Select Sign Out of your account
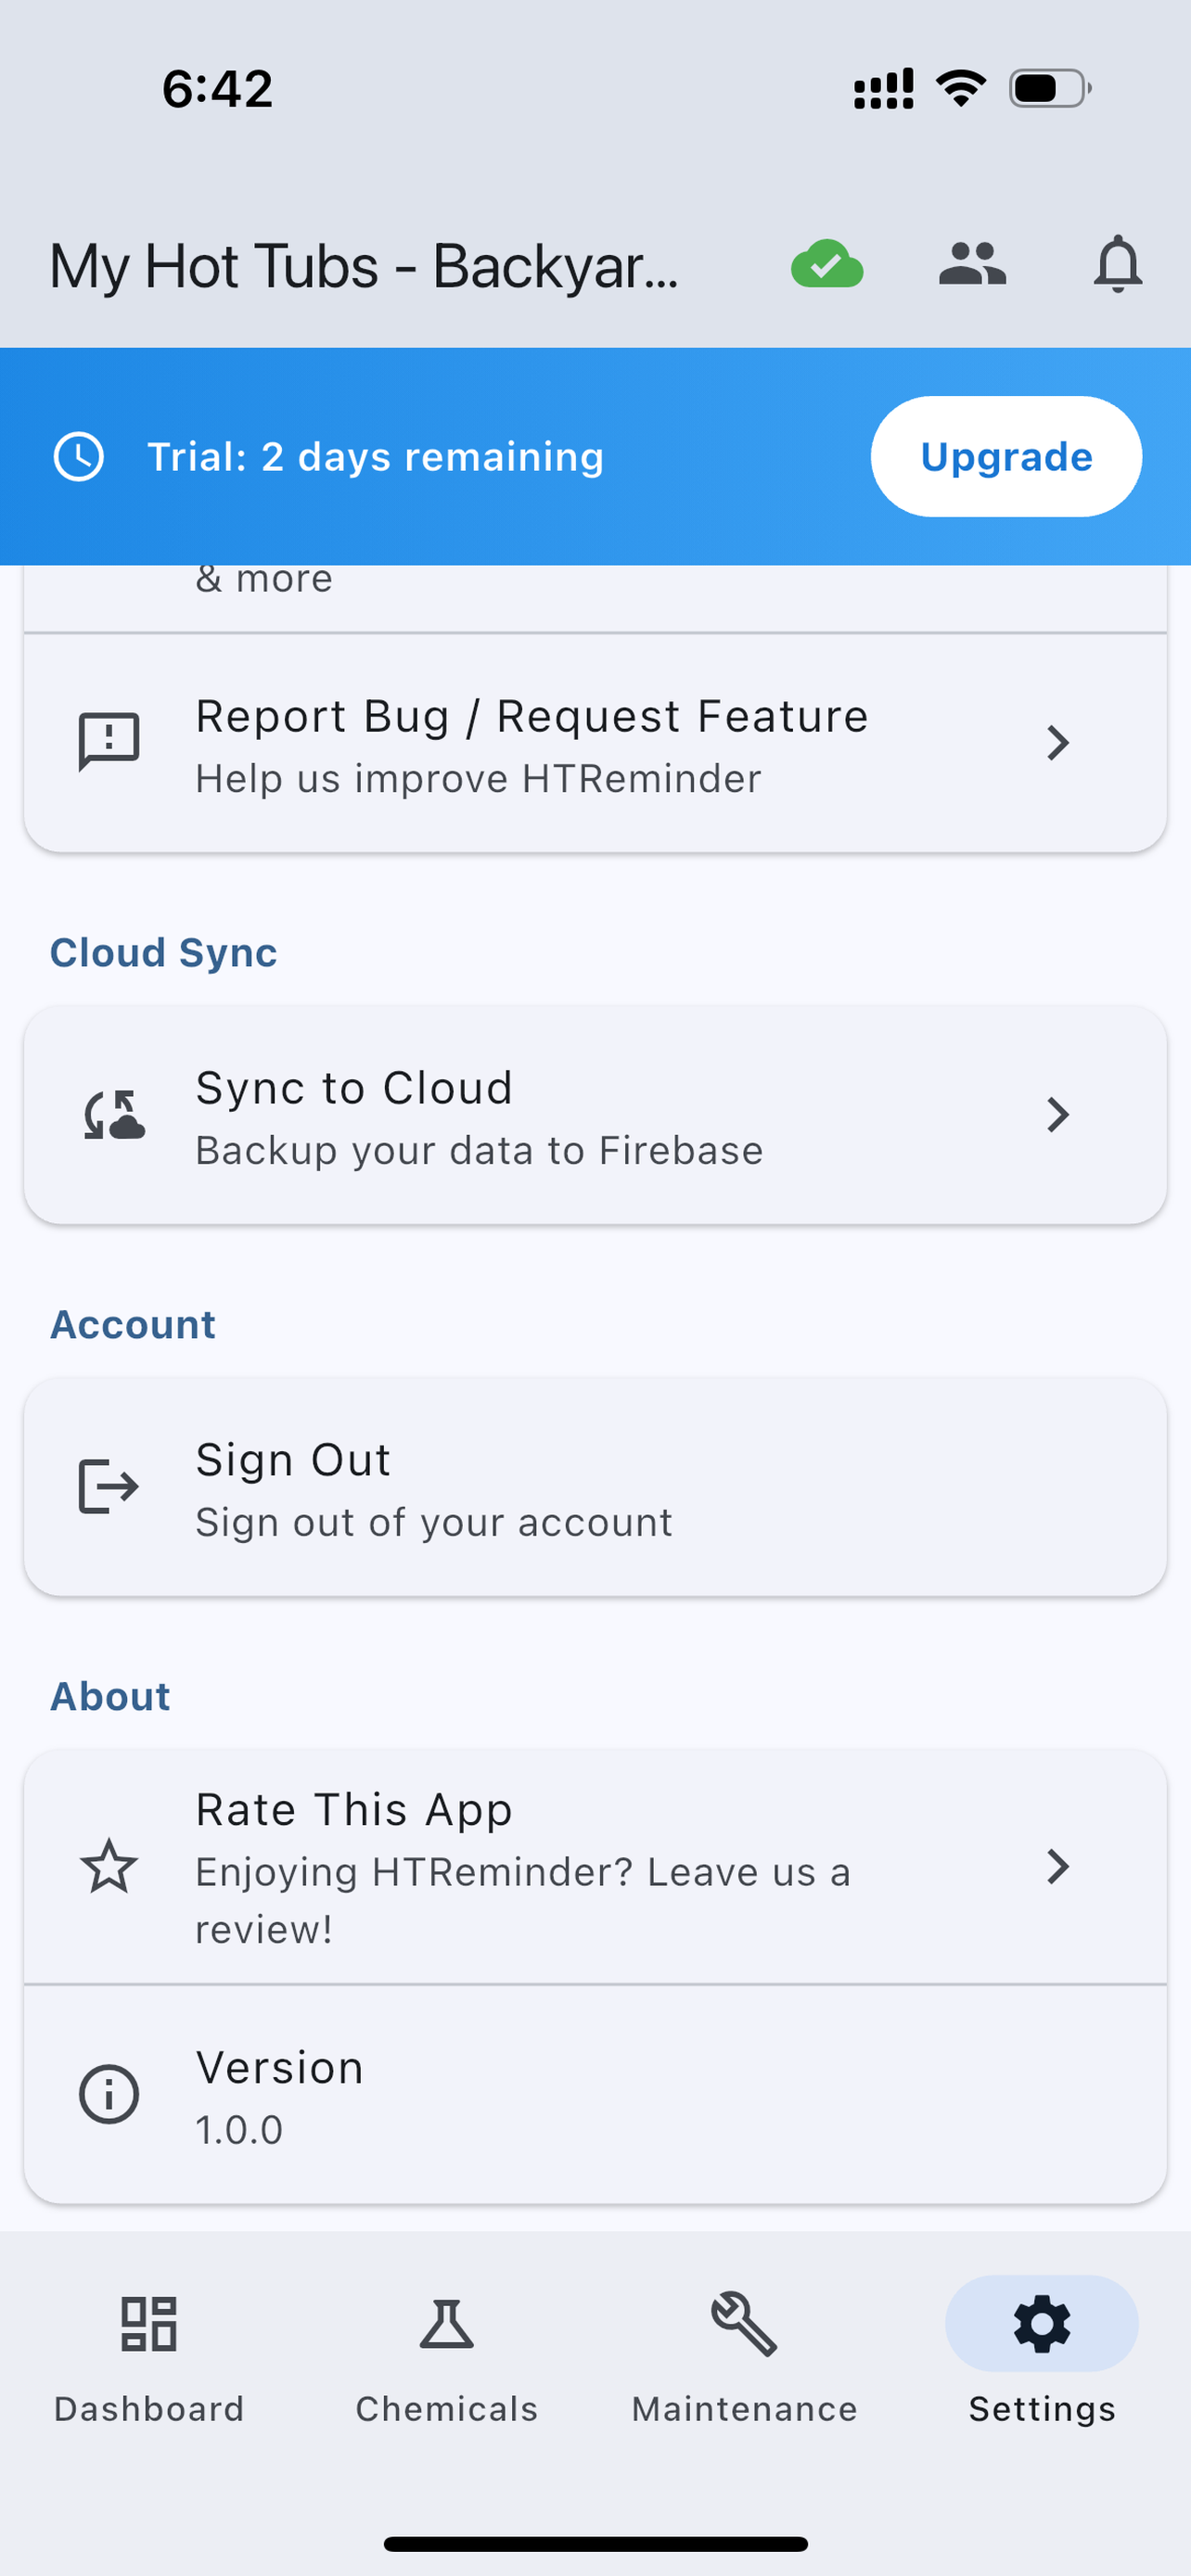This screenshot has height=2576, width=1191. point(595,1488)
